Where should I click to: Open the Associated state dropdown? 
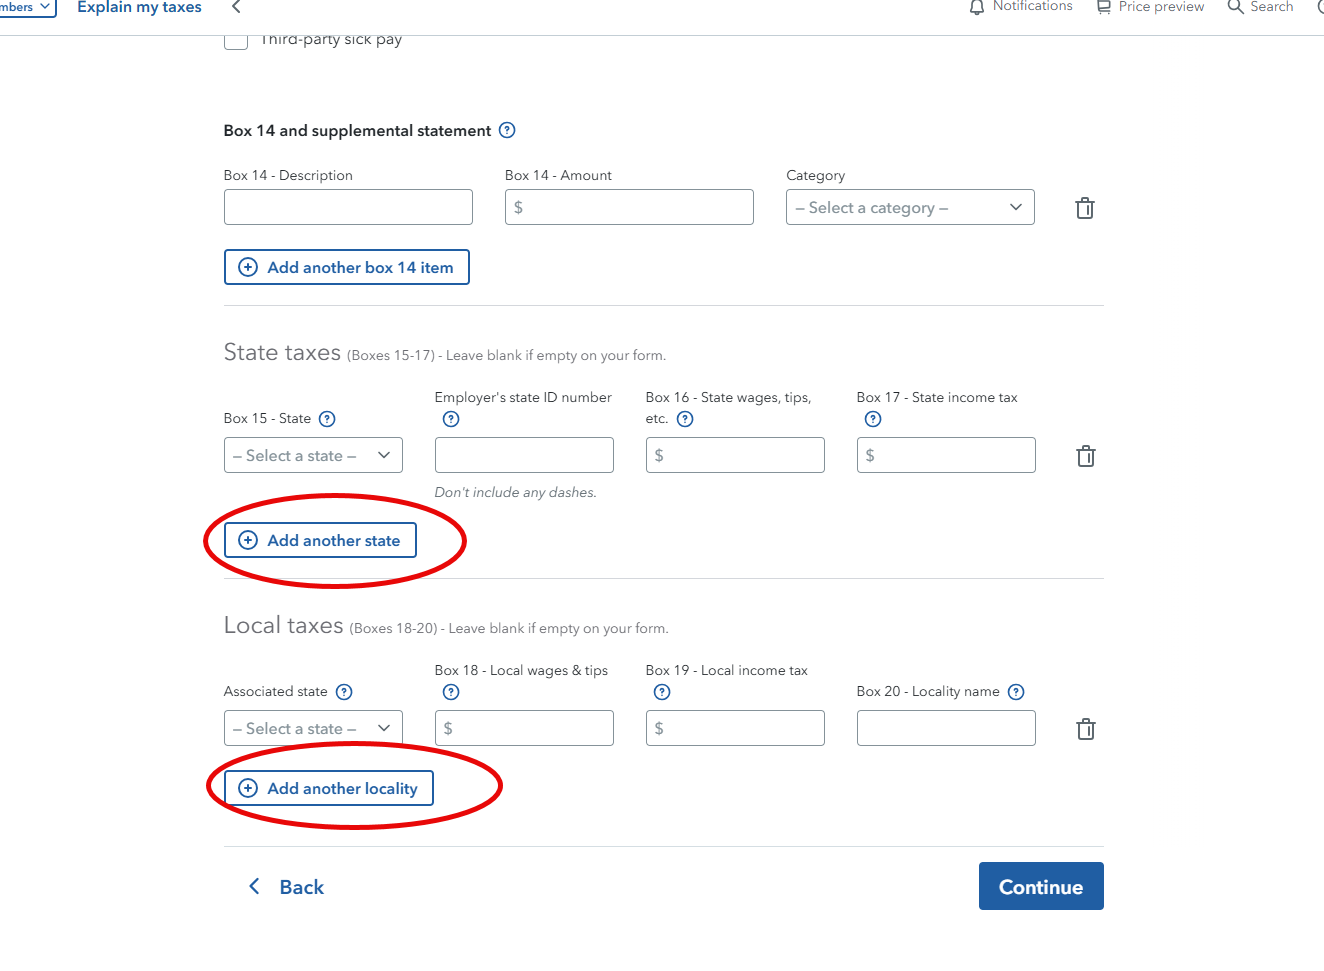pyautogui.click(x=313, y=728)
